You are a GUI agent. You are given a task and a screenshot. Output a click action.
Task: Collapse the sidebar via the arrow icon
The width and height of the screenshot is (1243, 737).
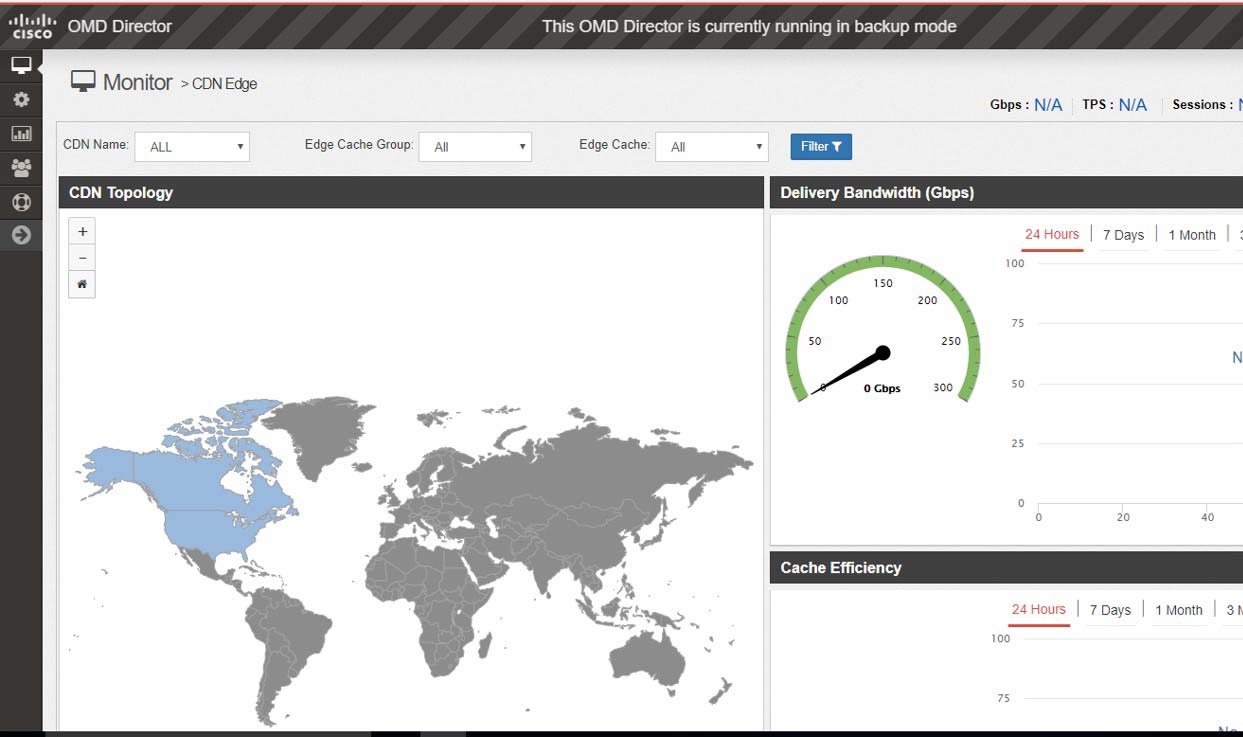(x=22, y=236)
